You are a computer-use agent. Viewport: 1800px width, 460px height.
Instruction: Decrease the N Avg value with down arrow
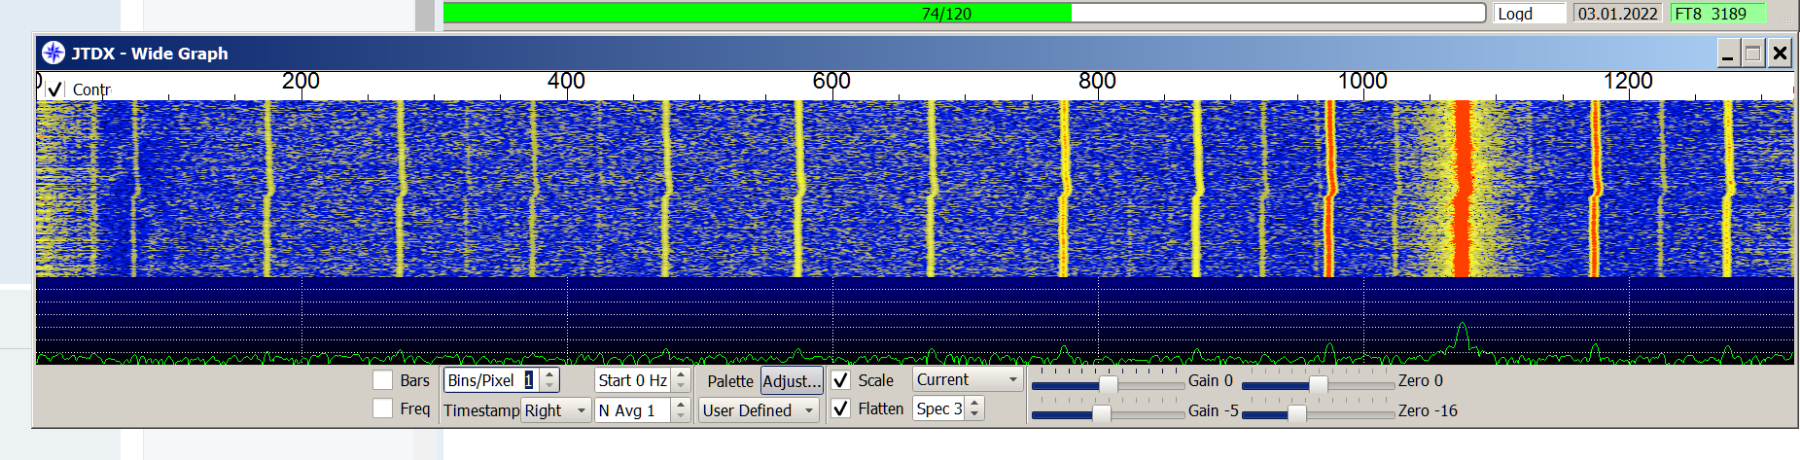[x=681, y=416]
